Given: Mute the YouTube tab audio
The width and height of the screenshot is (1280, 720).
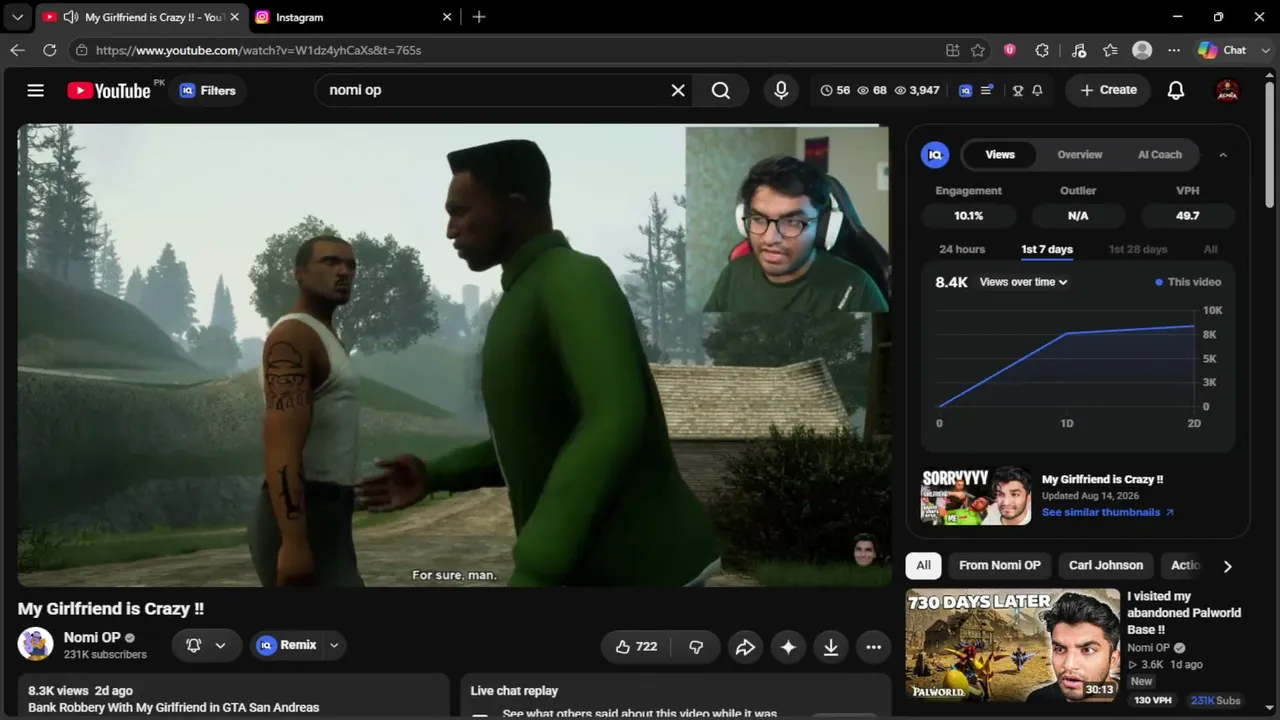Looking at the screenshot, I should click(x=71, y=17).
